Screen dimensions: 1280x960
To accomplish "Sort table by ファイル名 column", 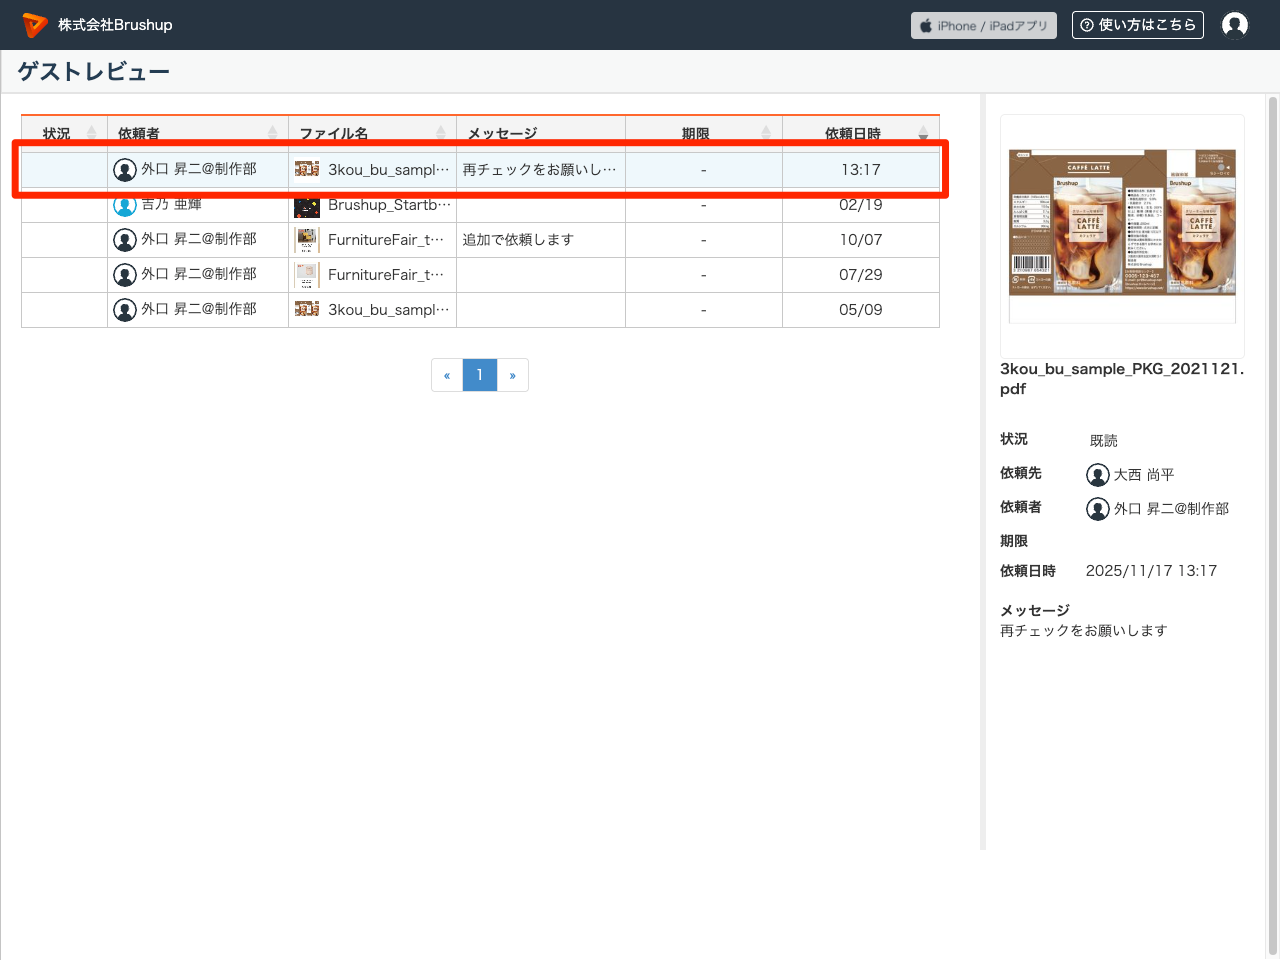I will tap(371, 133).
